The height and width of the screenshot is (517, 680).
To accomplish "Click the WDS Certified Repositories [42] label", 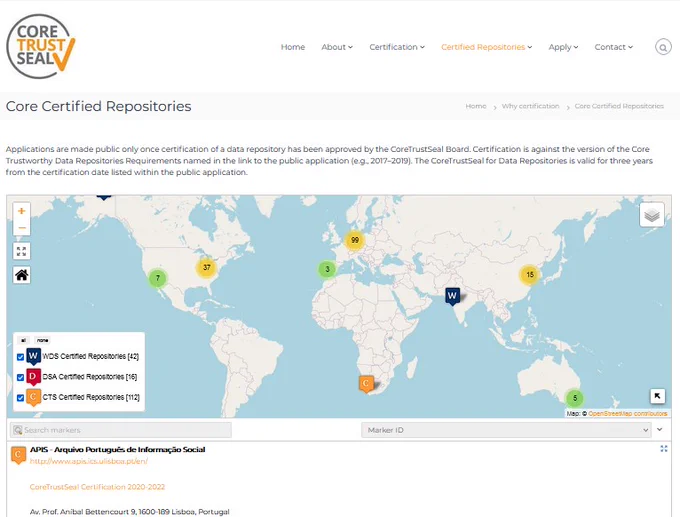I will tap(91, 356).
